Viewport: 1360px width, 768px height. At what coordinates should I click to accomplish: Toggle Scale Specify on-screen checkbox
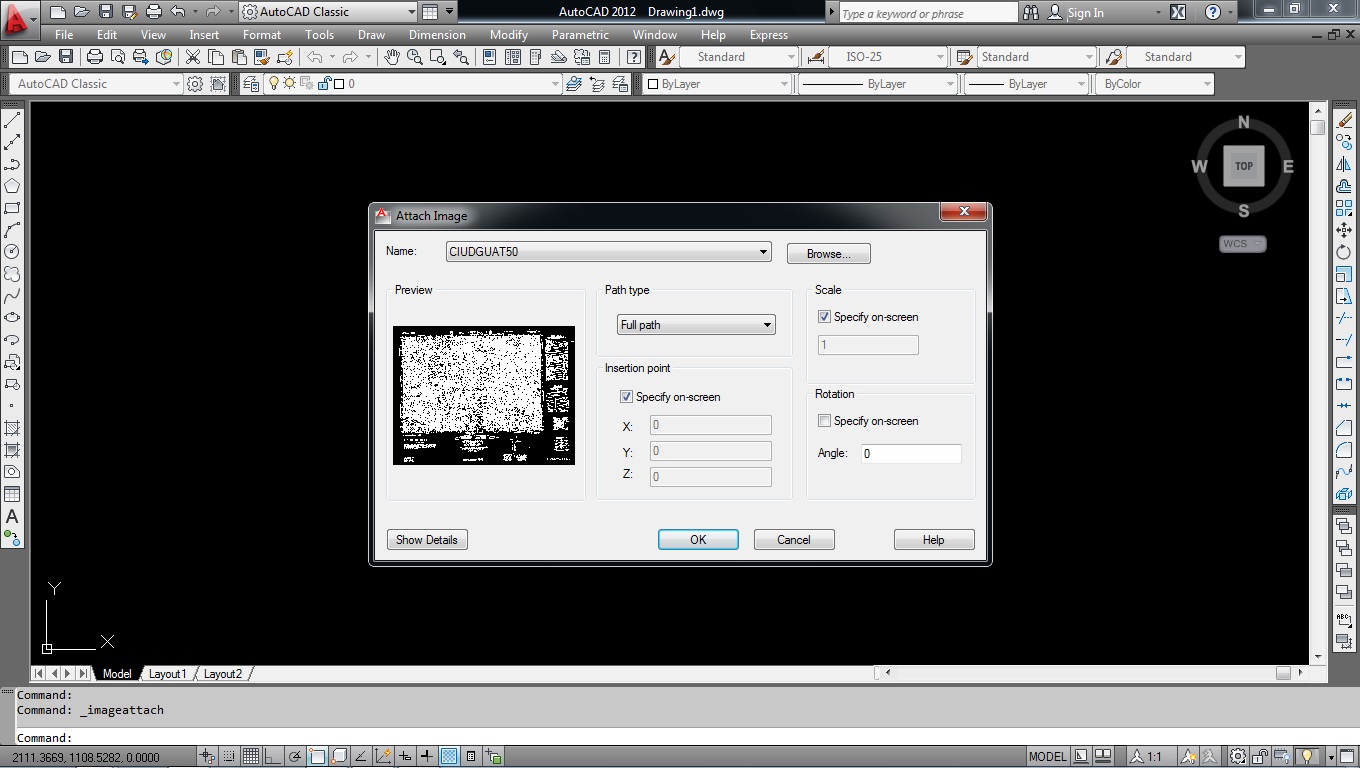pos(824,317)
